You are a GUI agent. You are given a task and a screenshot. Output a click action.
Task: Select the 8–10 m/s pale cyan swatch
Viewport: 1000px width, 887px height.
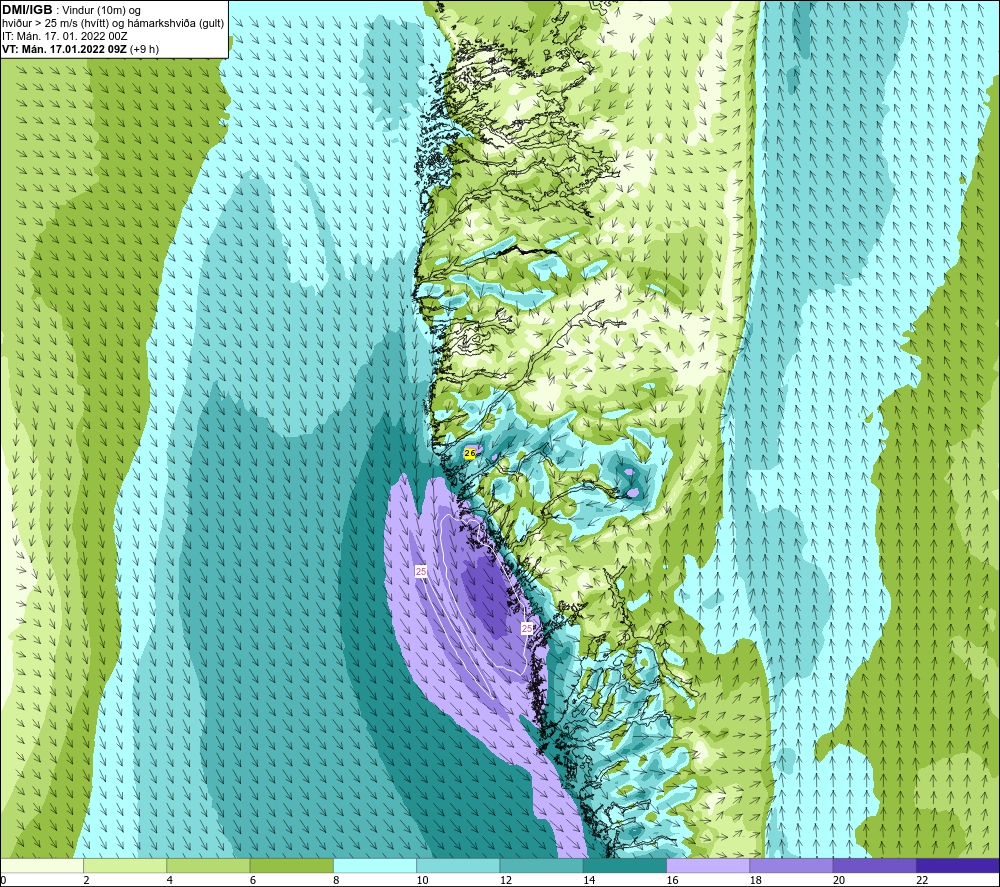pyautogui.click(x=375, y=866)
